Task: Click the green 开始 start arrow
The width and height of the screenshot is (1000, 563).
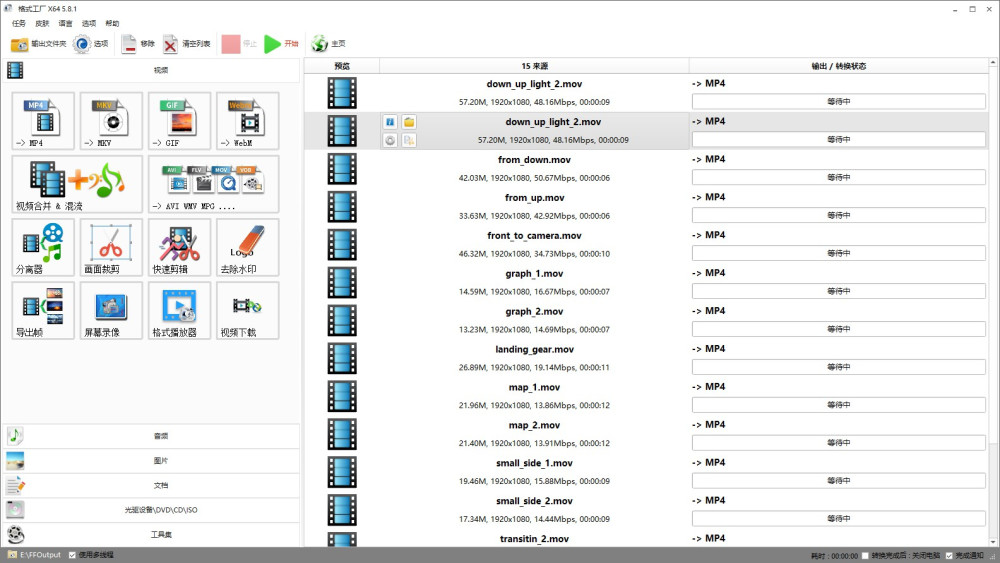Action: click(281, 43)
